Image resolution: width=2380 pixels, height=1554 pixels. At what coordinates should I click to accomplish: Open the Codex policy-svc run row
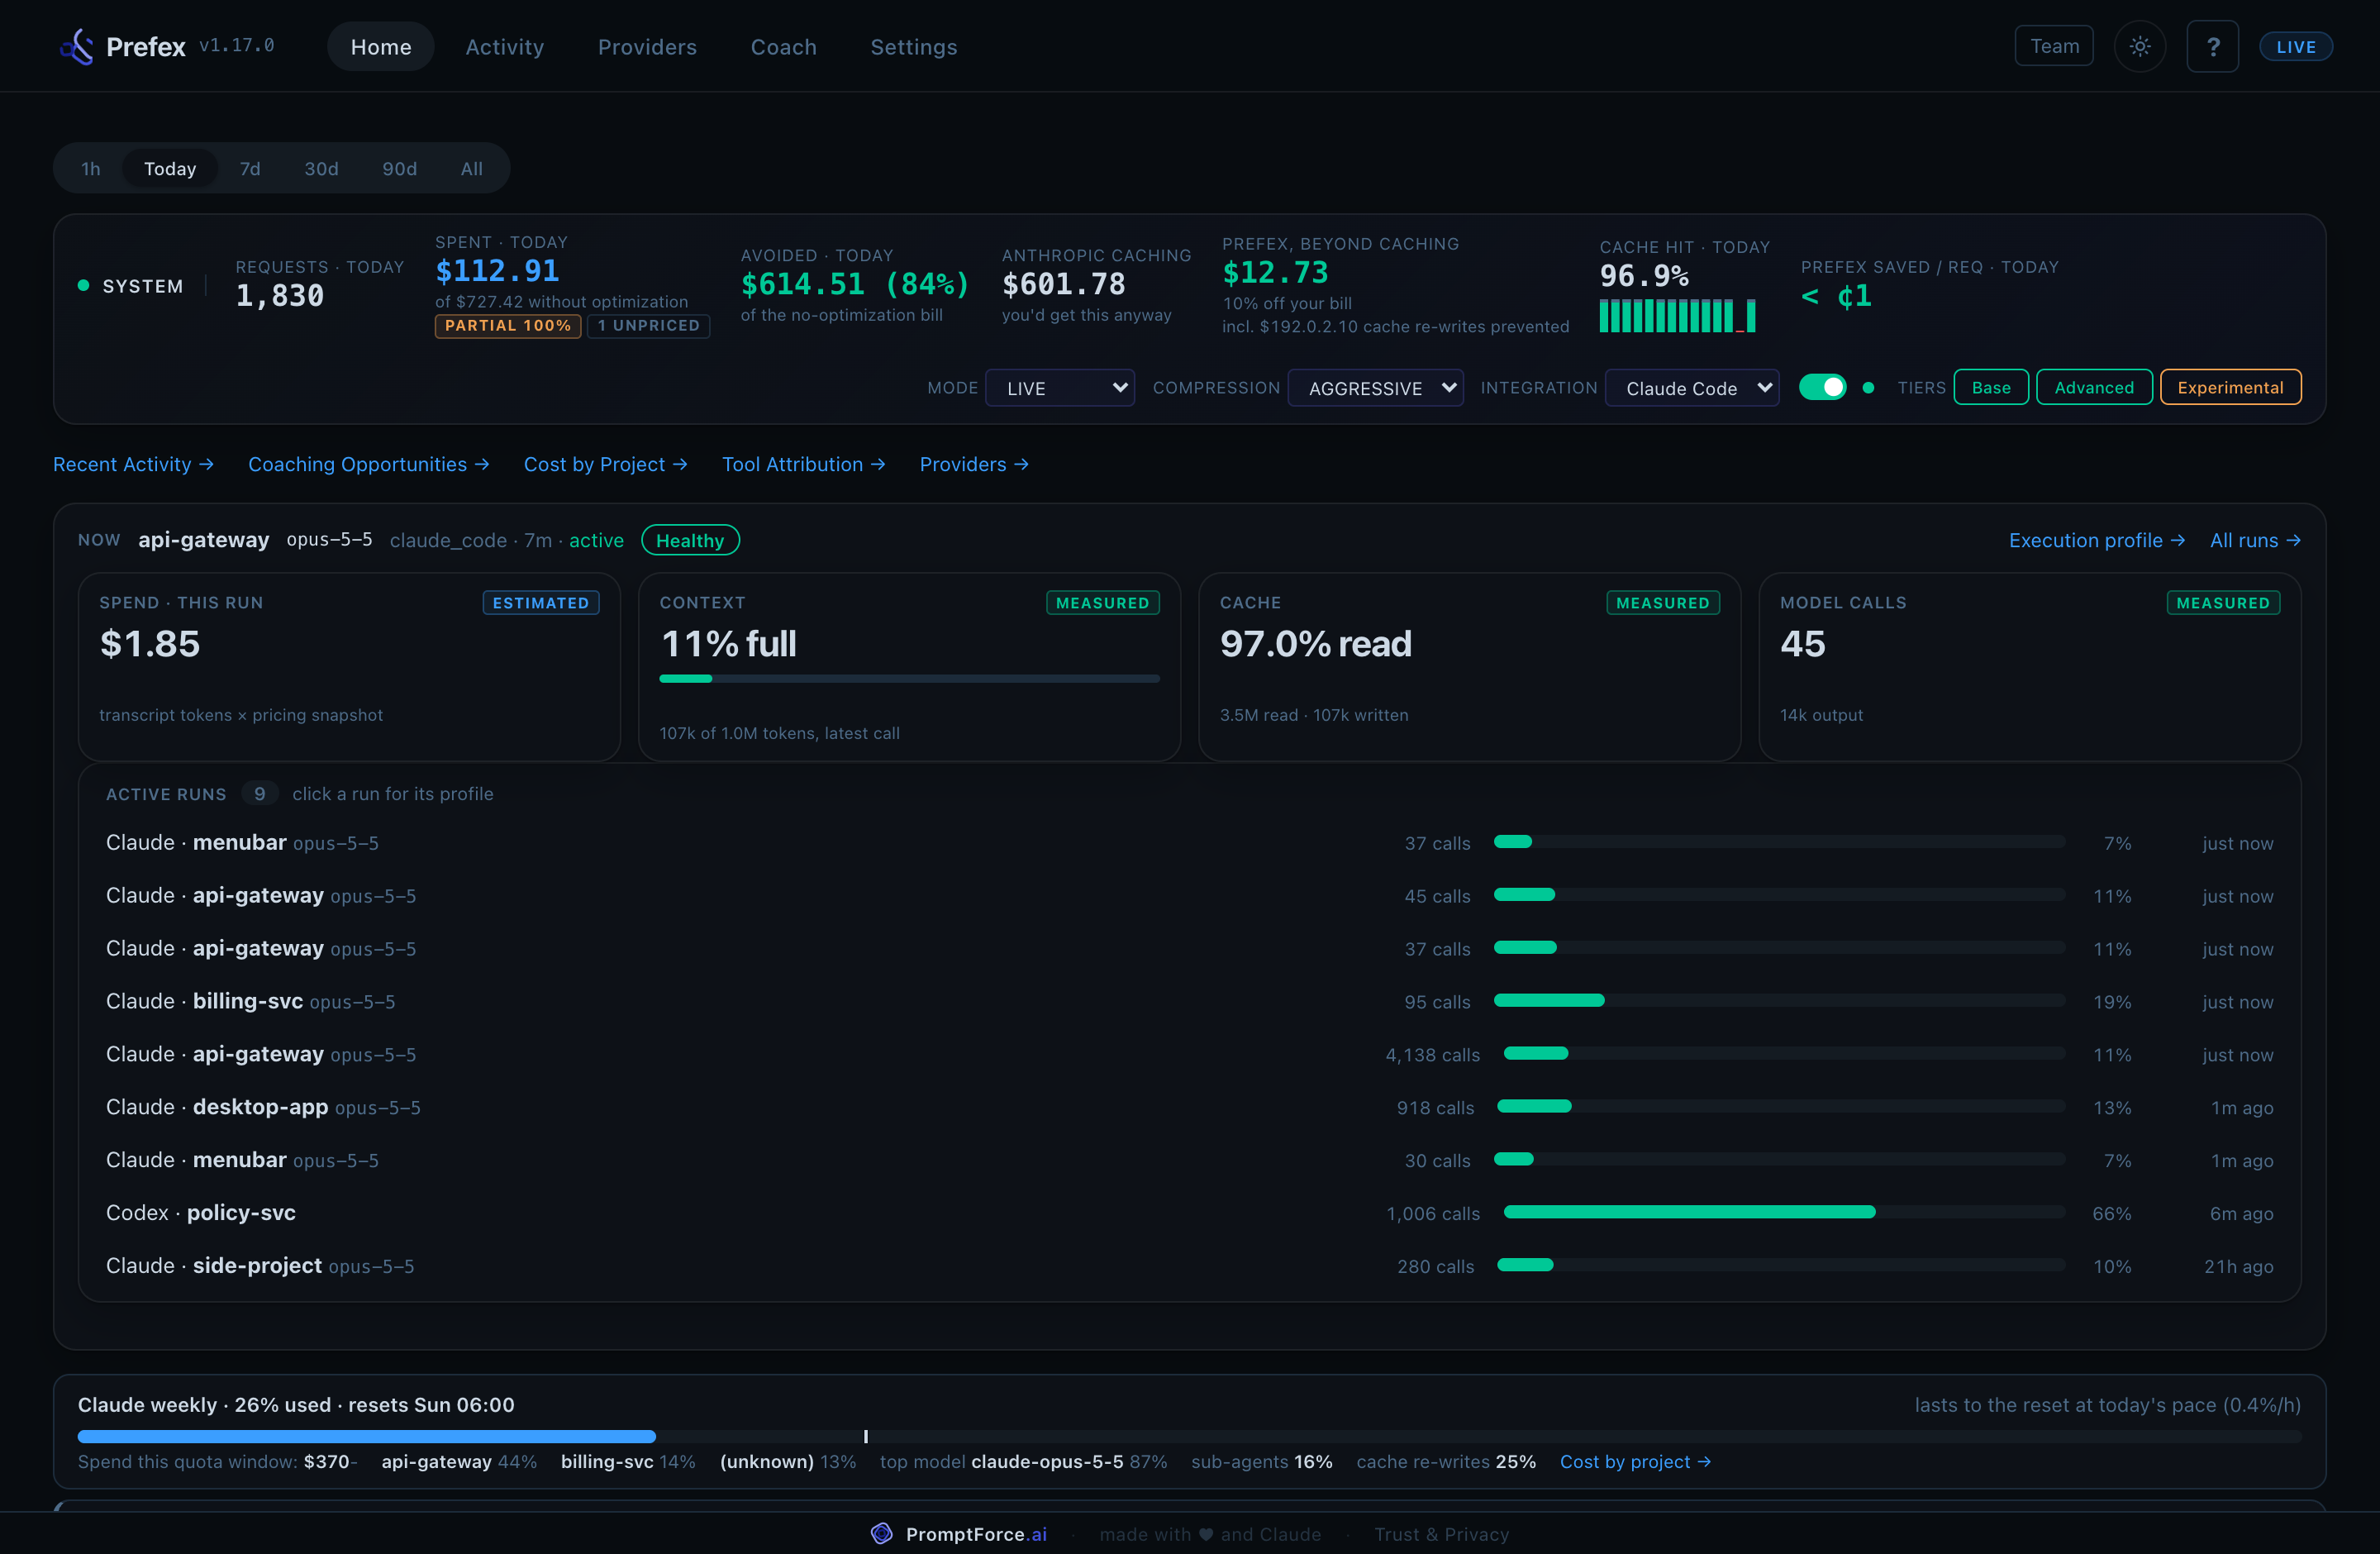pyautogui.click(x=1189, y=1213)
